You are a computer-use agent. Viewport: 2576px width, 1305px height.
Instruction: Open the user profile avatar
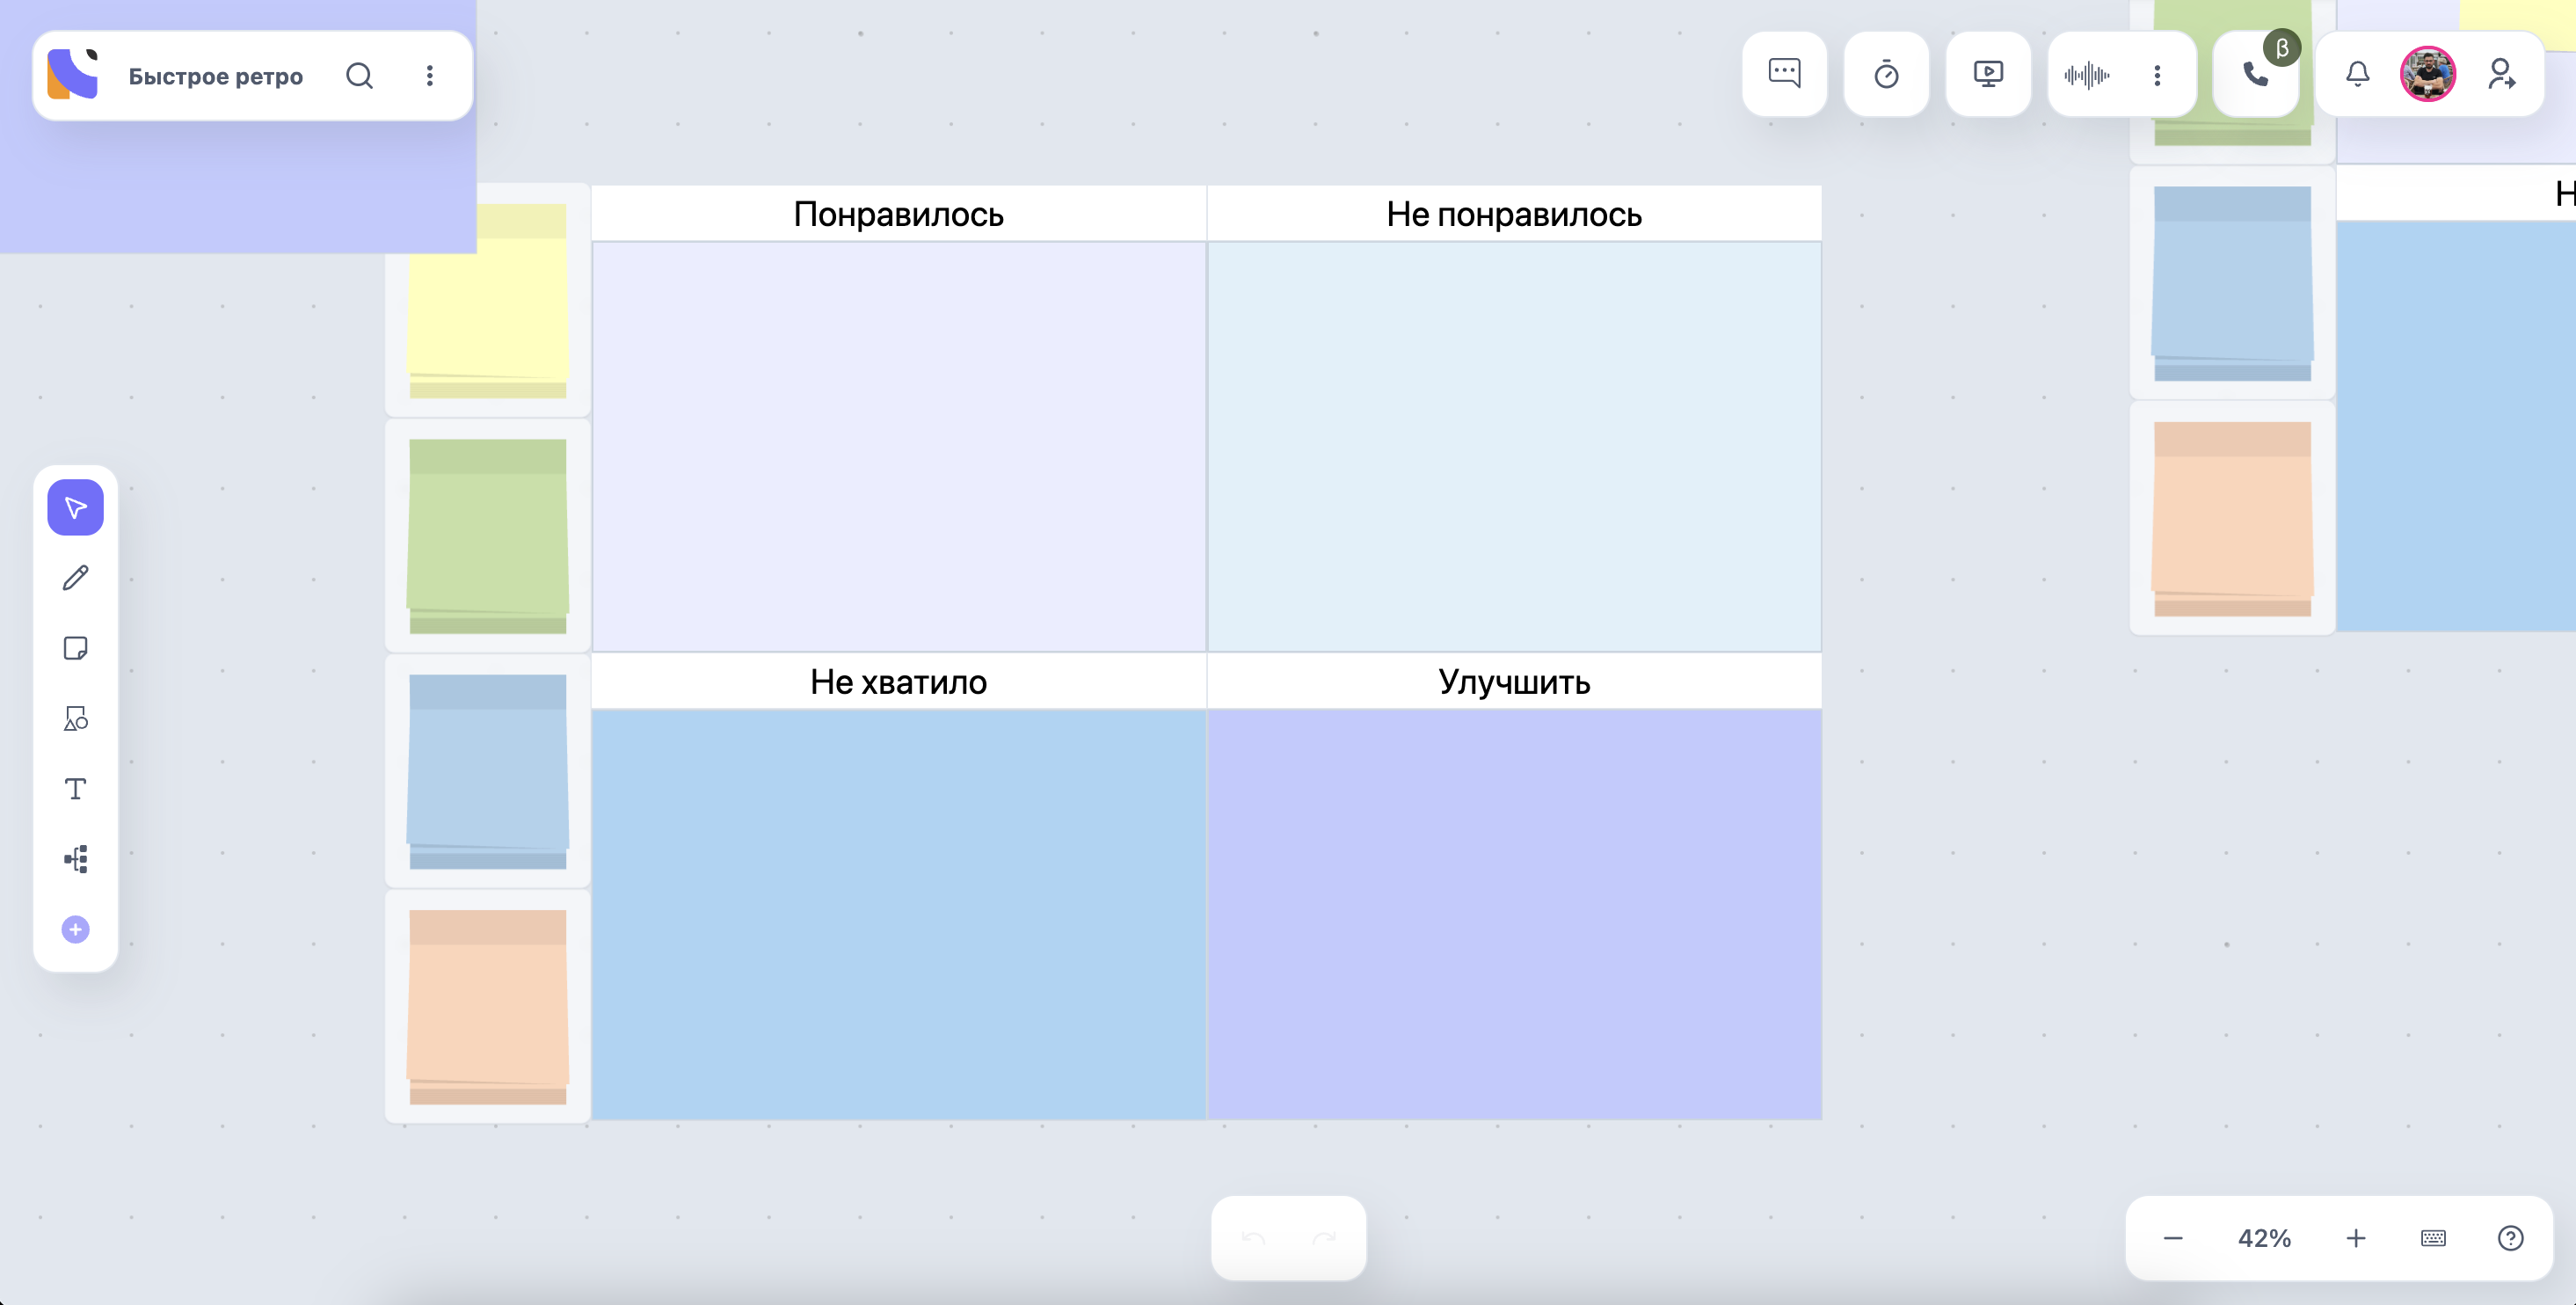point(2428,74)
